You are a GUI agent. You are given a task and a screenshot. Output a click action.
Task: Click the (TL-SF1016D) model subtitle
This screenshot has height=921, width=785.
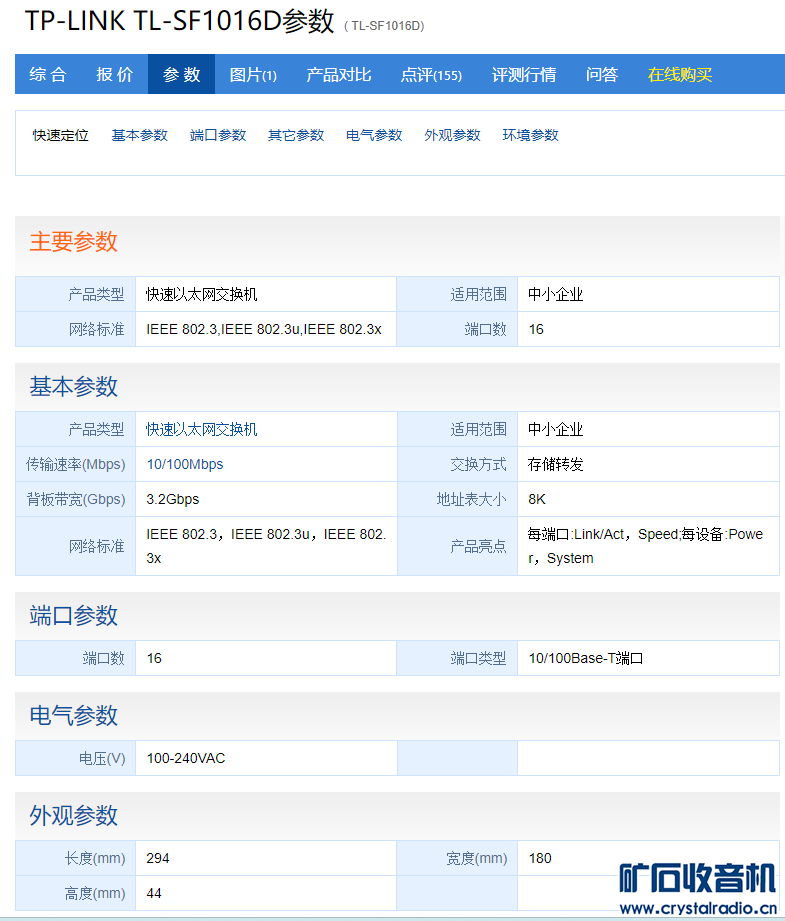tap(384, 26)
